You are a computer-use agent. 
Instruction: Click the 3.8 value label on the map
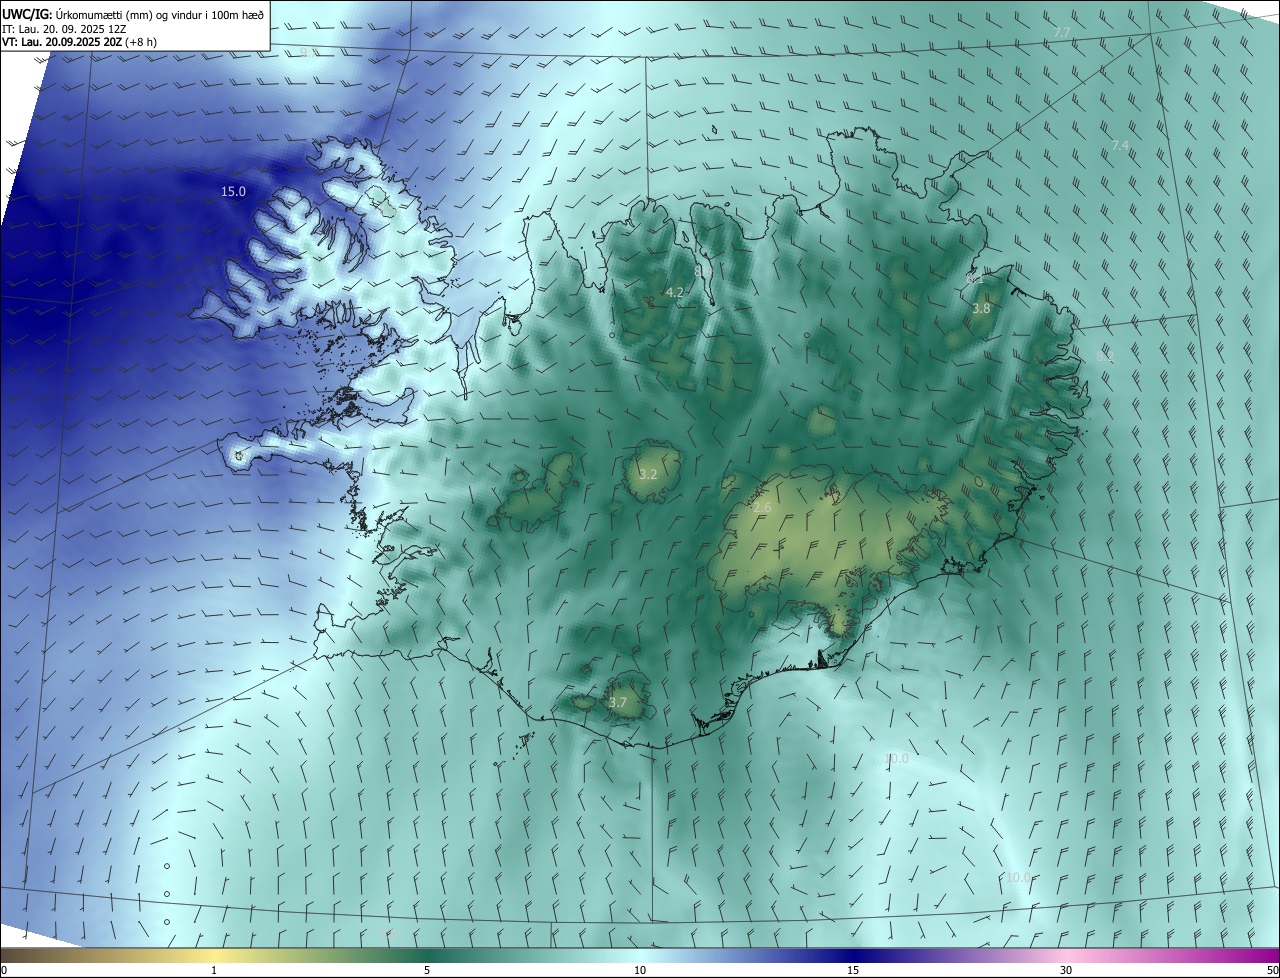[x=981, y=309]
